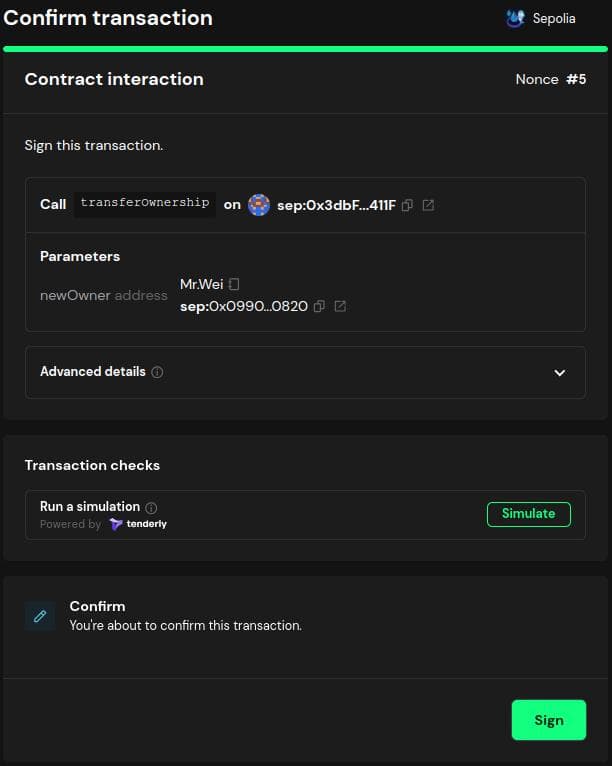Screen dimensions: 612x766
Task: Click the contract identicon avatar
Action: coord(259,205)
